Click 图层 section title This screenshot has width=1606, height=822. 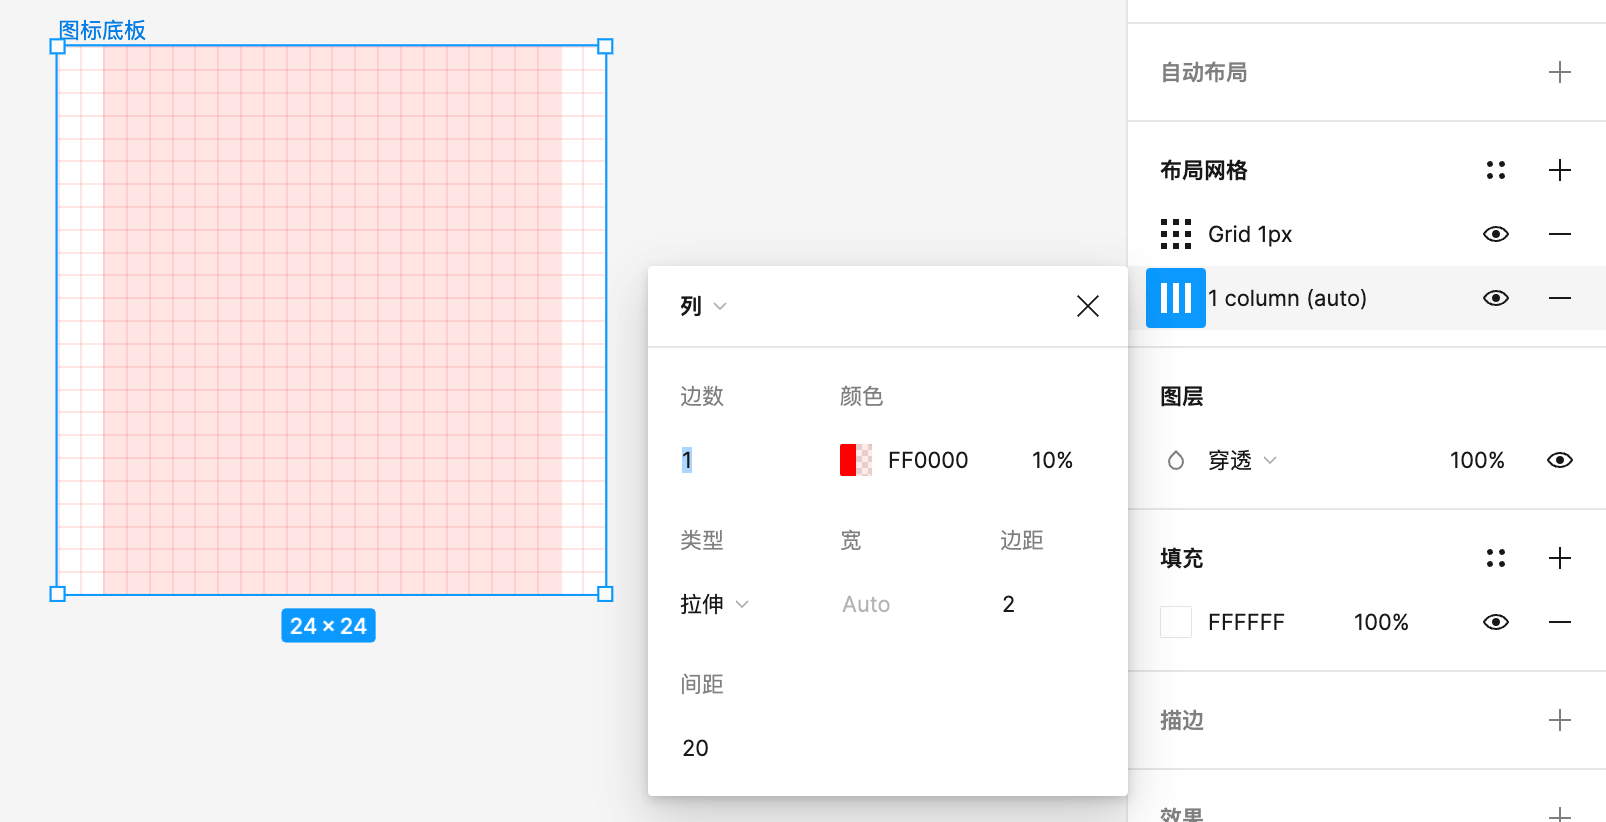click(x=1182, y=396)
